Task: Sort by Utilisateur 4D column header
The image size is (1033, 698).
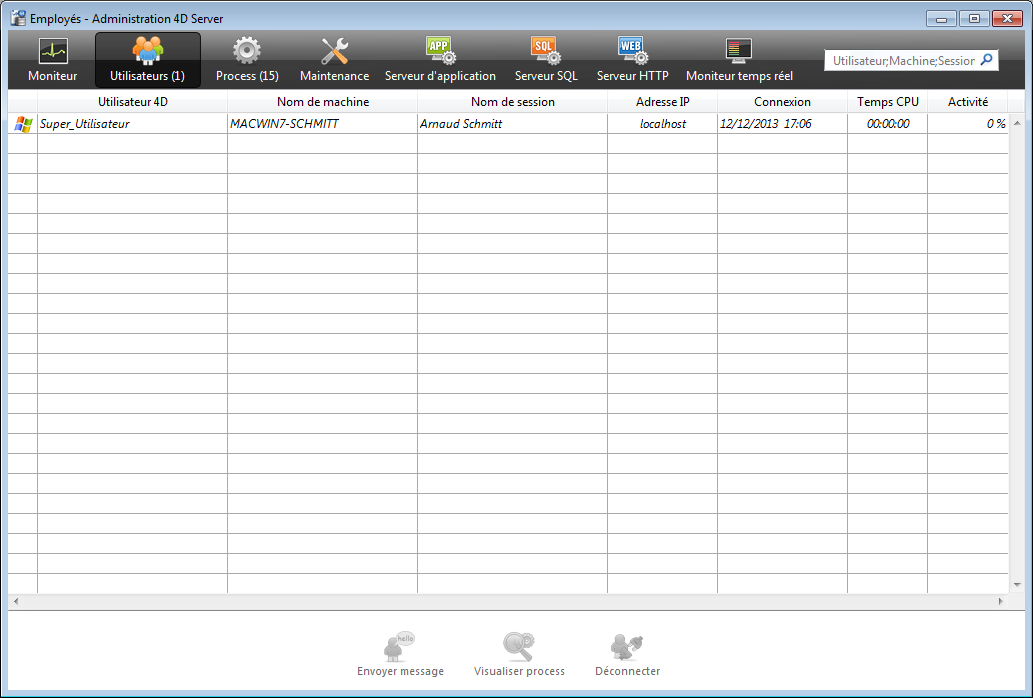Action: (133, 102)
